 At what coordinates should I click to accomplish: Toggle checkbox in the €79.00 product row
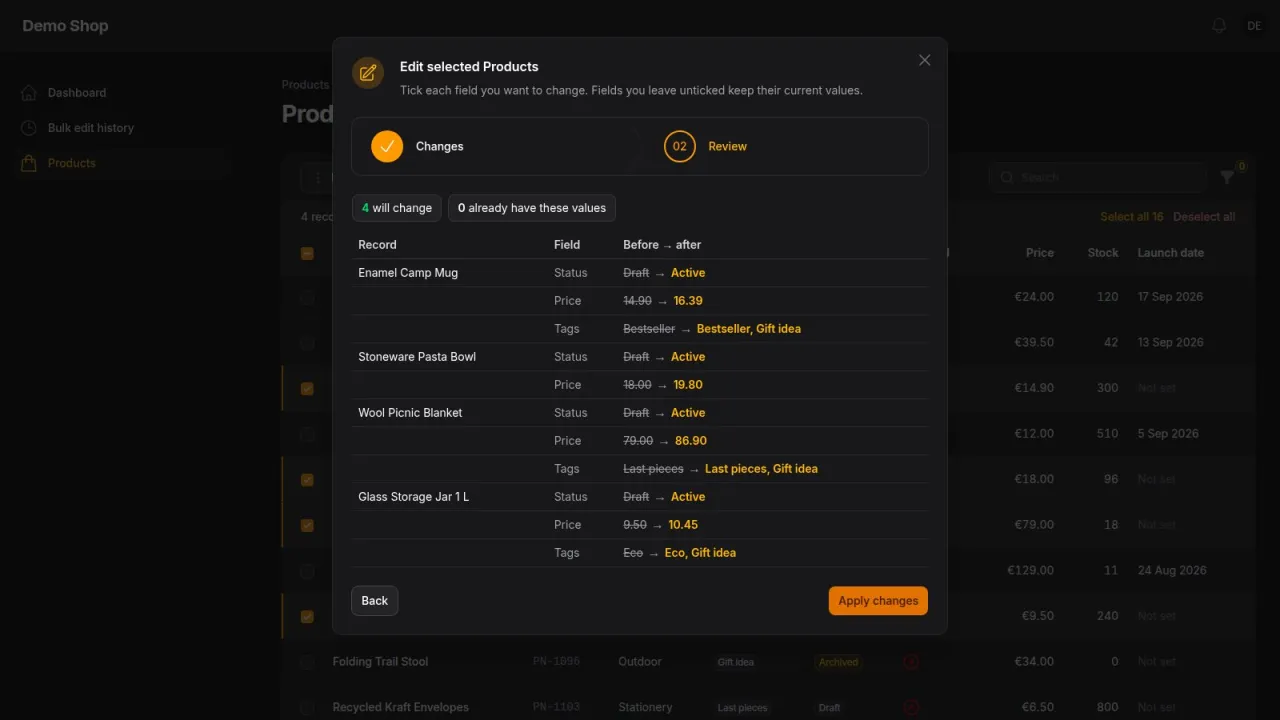tap(307, 525)
